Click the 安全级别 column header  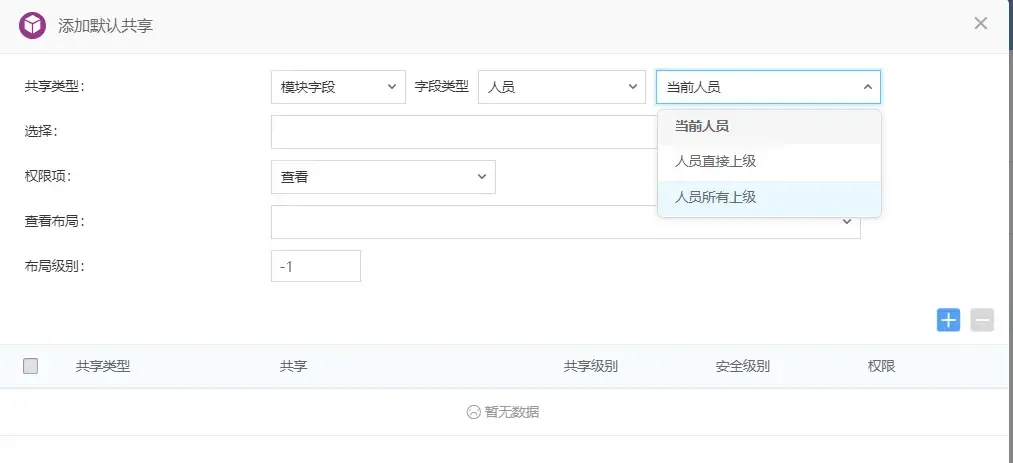tap(742, 367)
